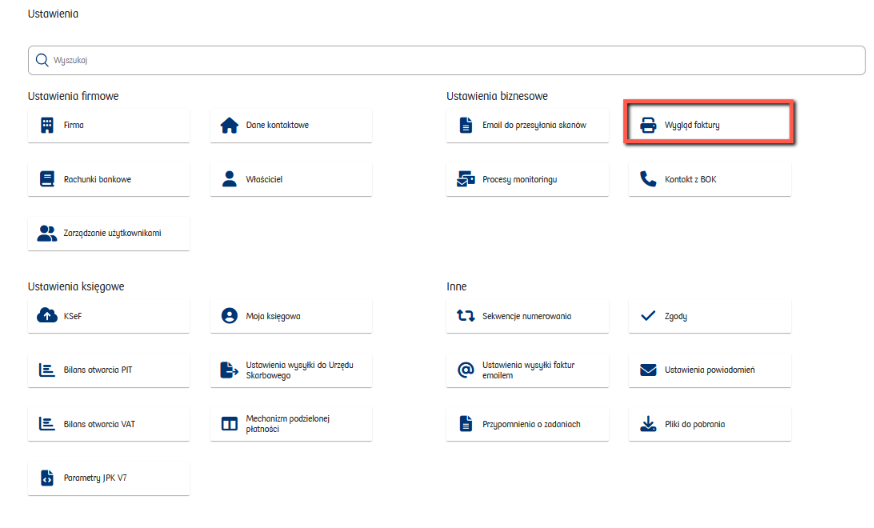Click the document icon for Przypomnienia o zadaniach
The height and width of the screenshot is (528, 874).
coord(466,424)
